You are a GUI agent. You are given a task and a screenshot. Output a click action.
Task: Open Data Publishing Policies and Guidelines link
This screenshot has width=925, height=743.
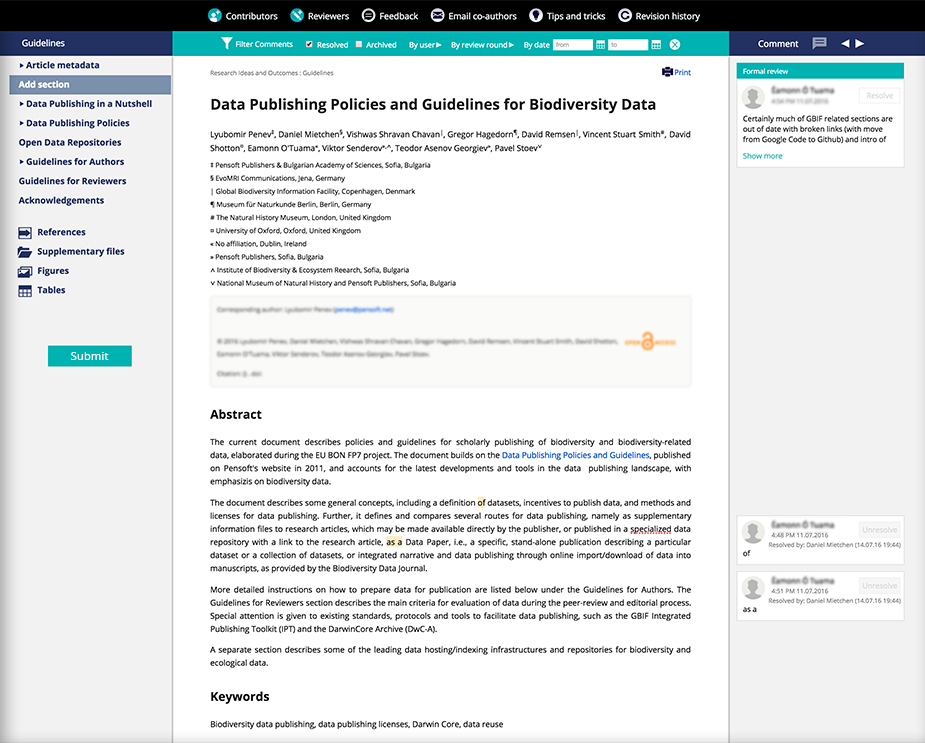[x=575, y=455]
